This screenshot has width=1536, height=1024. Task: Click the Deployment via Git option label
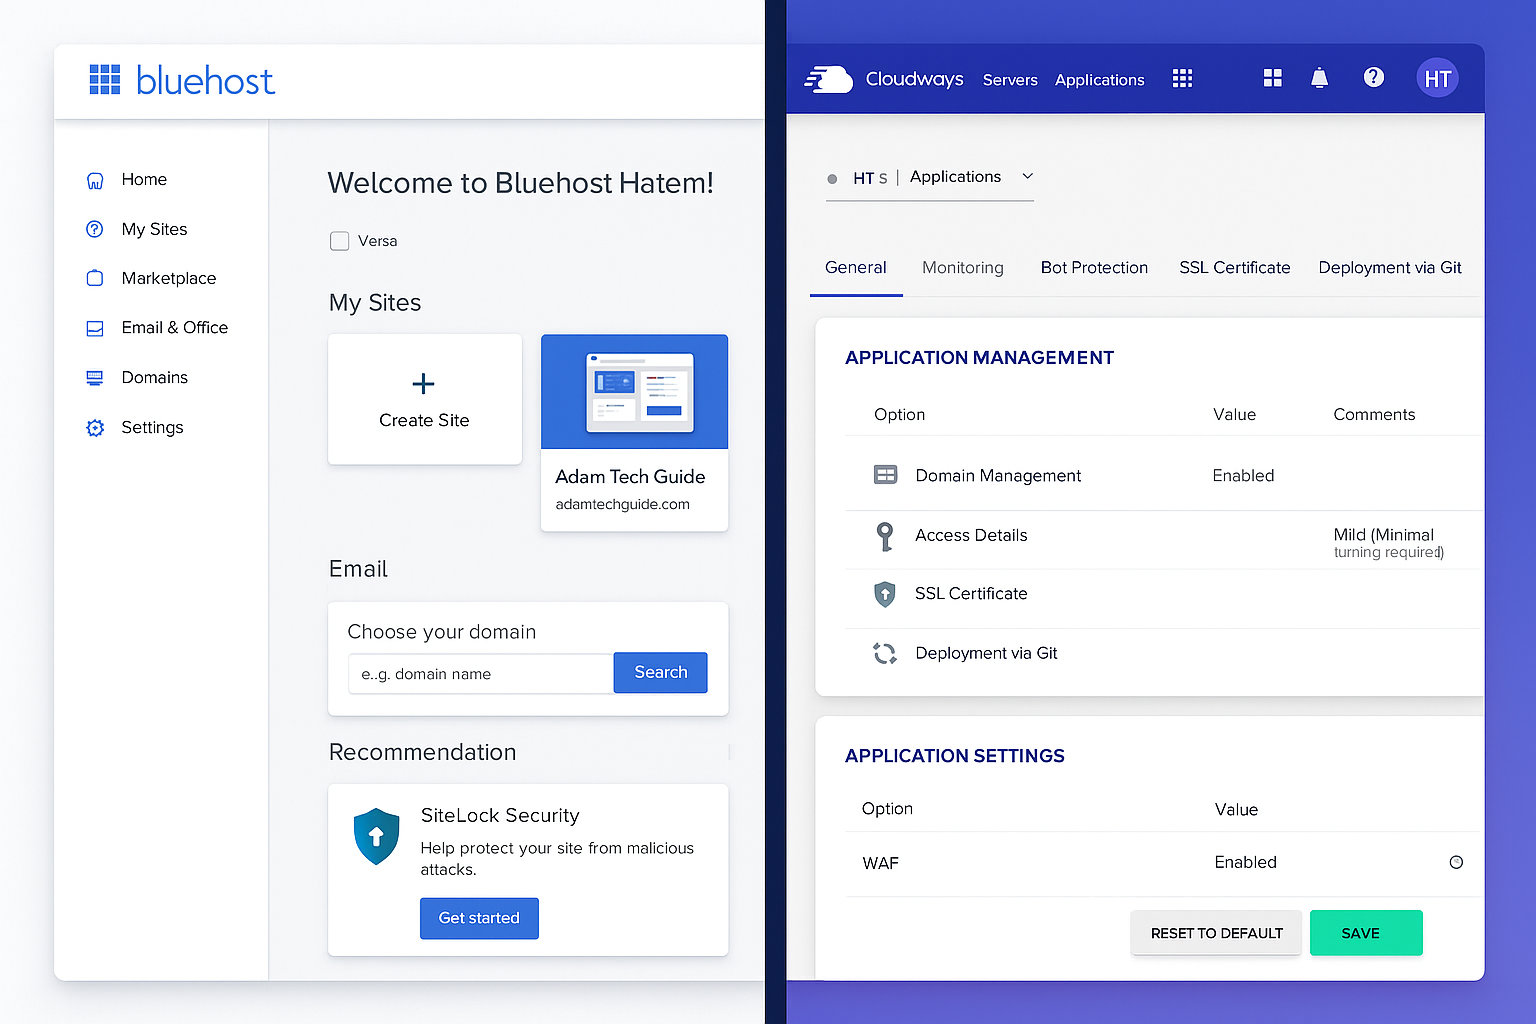[986, 654]
